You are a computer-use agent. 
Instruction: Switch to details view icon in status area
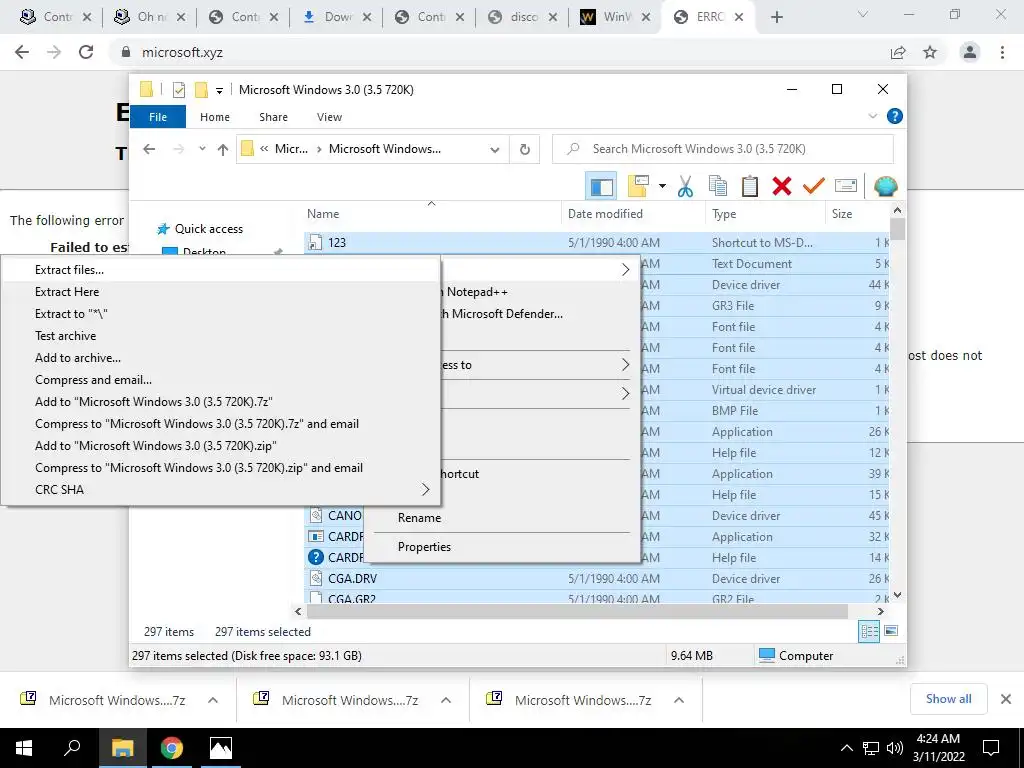pos(869,631)
